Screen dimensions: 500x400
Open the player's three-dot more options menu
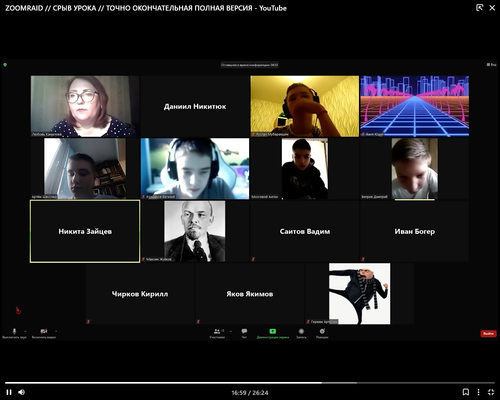478,392
